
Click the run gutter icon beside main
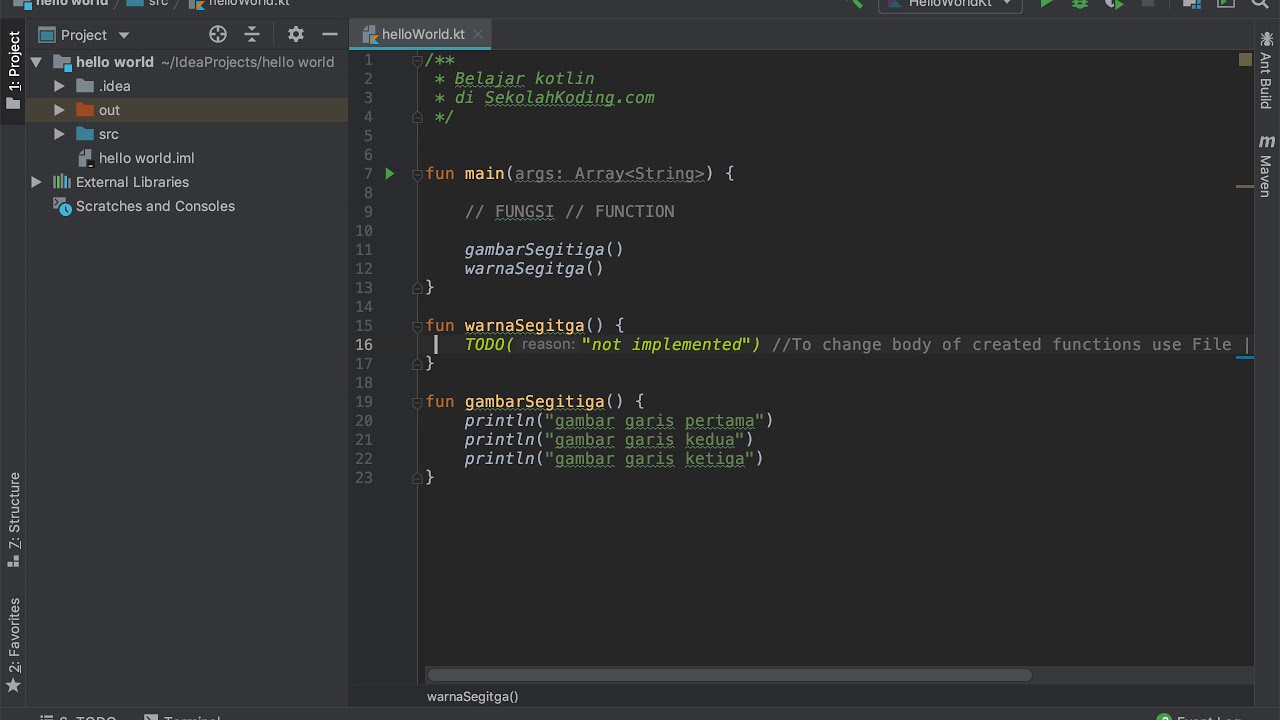tap(390, 174)
